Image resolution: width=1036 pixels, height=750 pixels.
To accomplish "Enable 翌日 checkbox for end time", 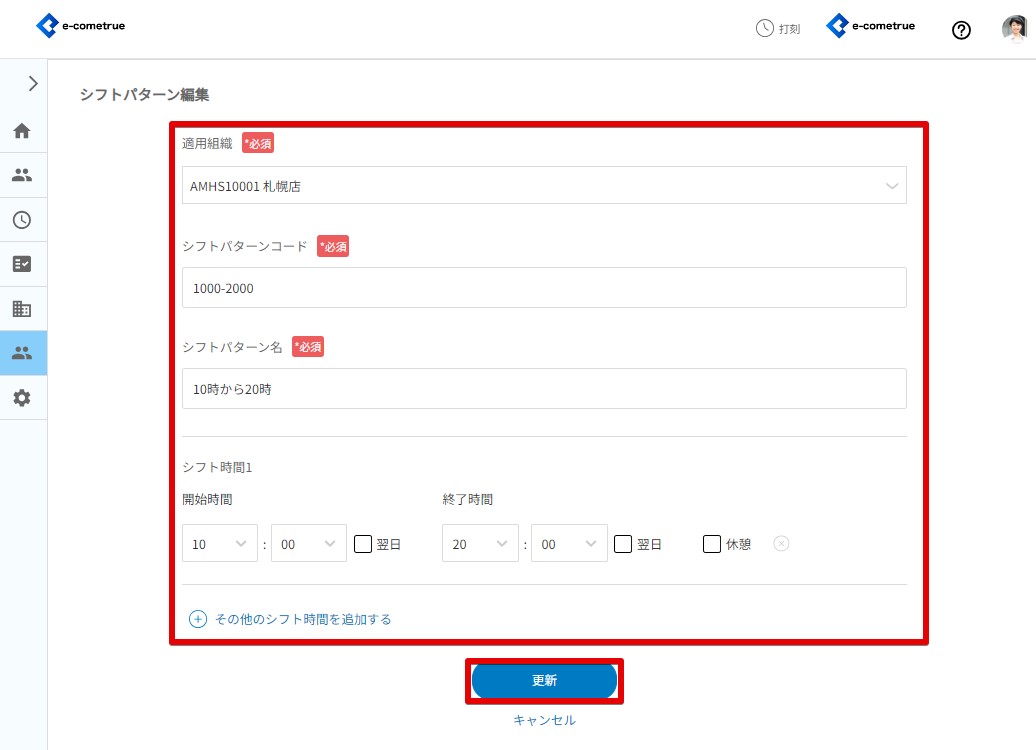I will click(623, 544).
